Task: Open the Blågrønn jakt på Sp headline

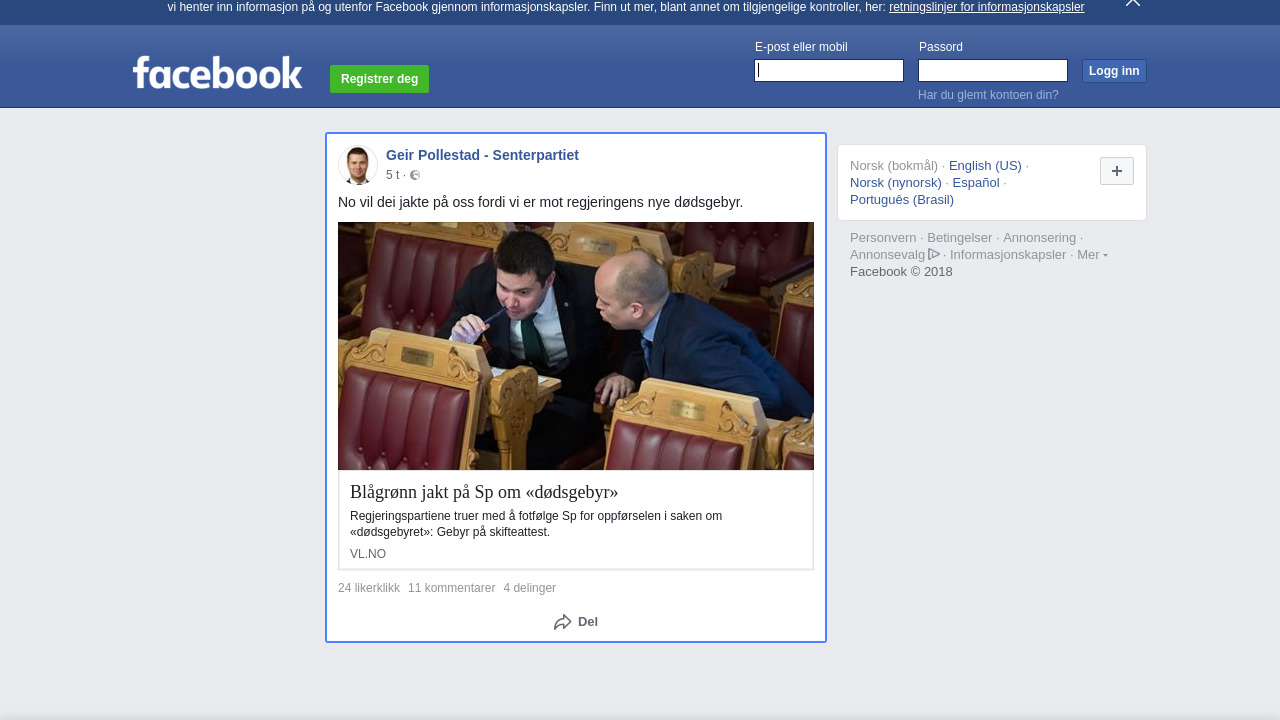Action: [x=484, y=492]
